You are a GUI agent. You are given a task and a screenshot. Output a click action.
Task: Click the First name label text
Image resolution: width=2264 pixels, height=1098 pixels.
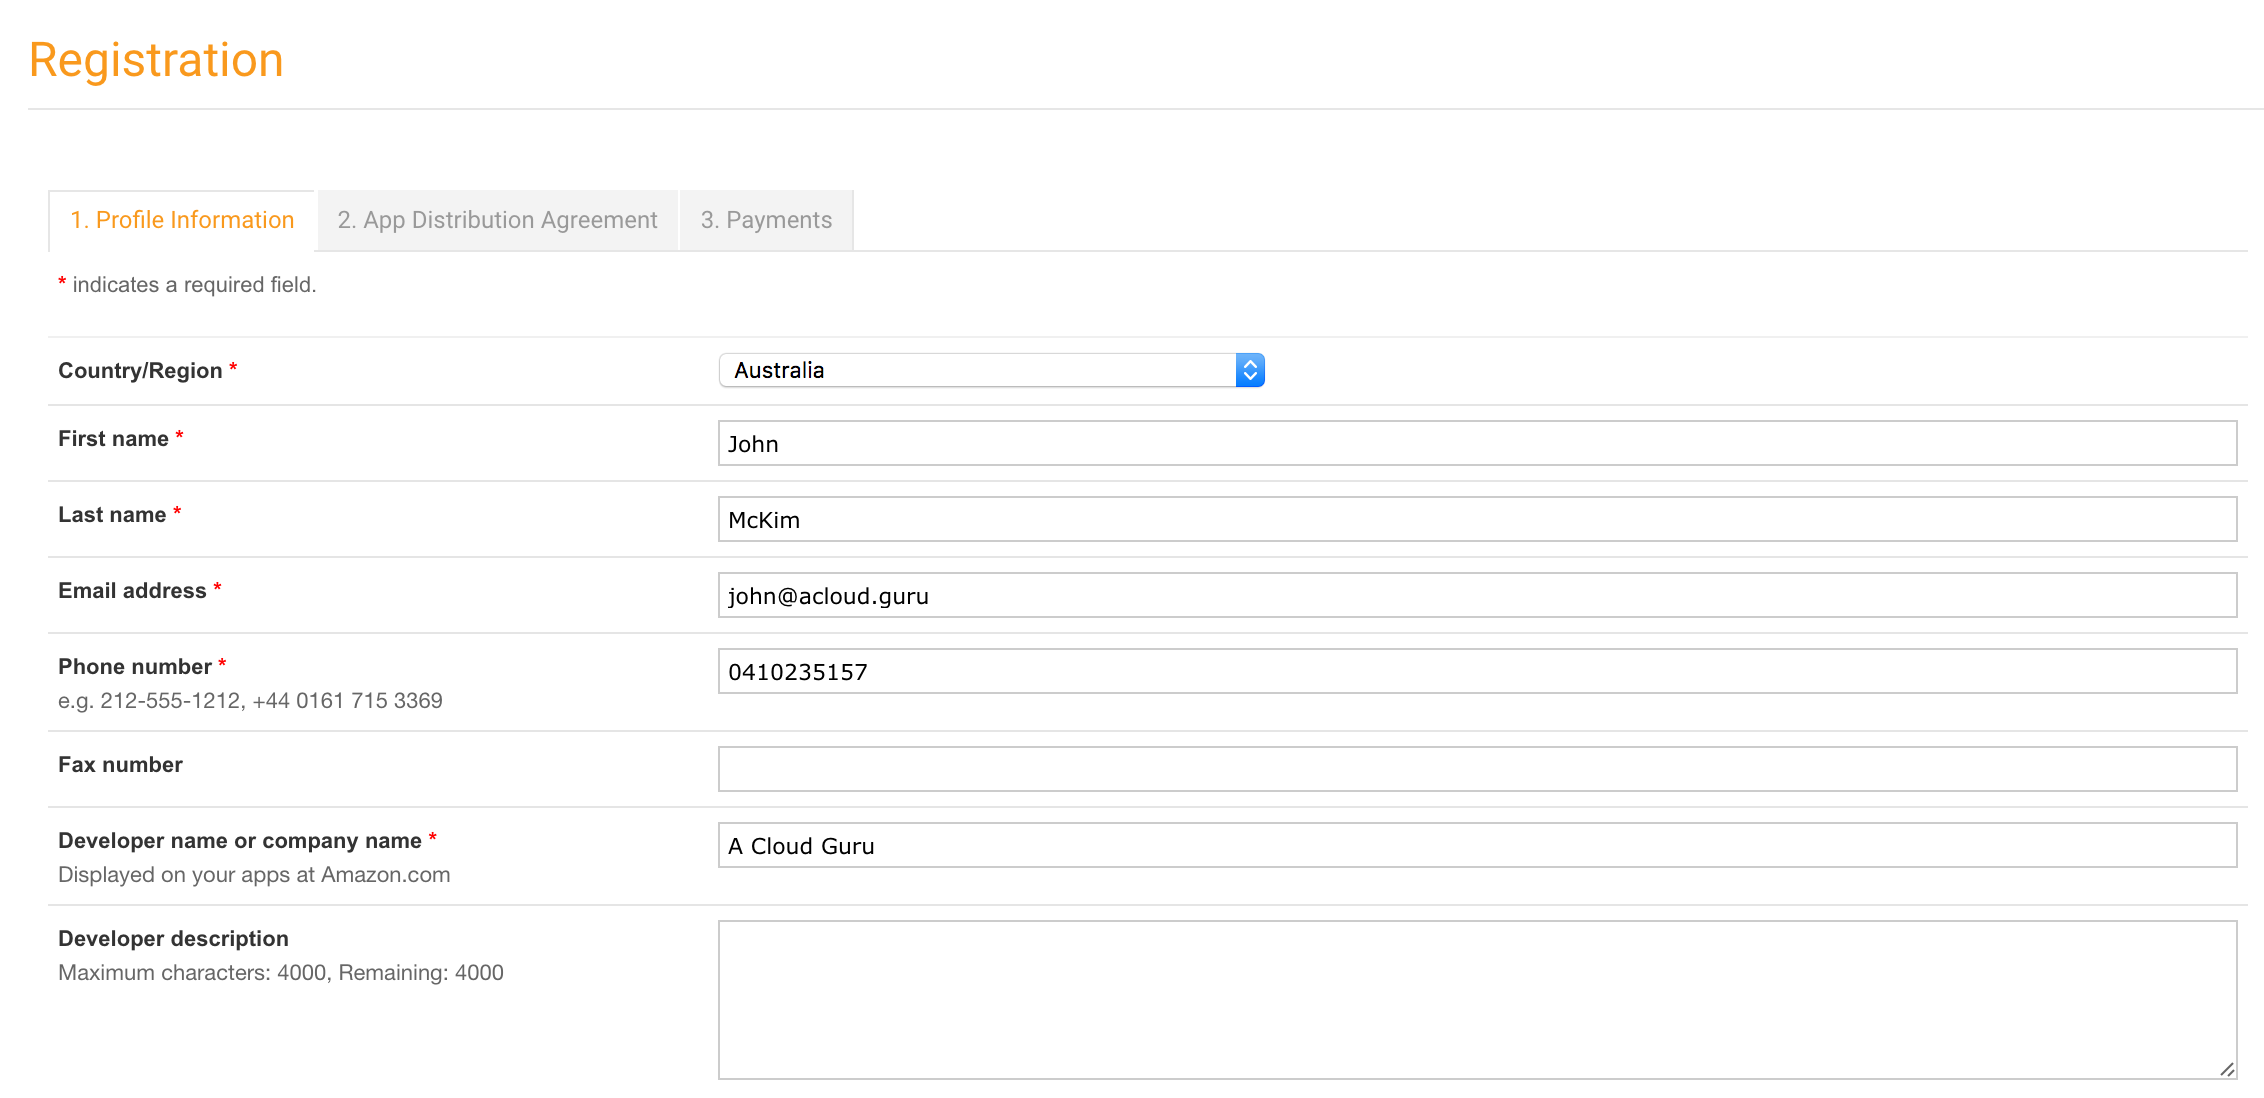pyautogui.click(x=113, y=439)
